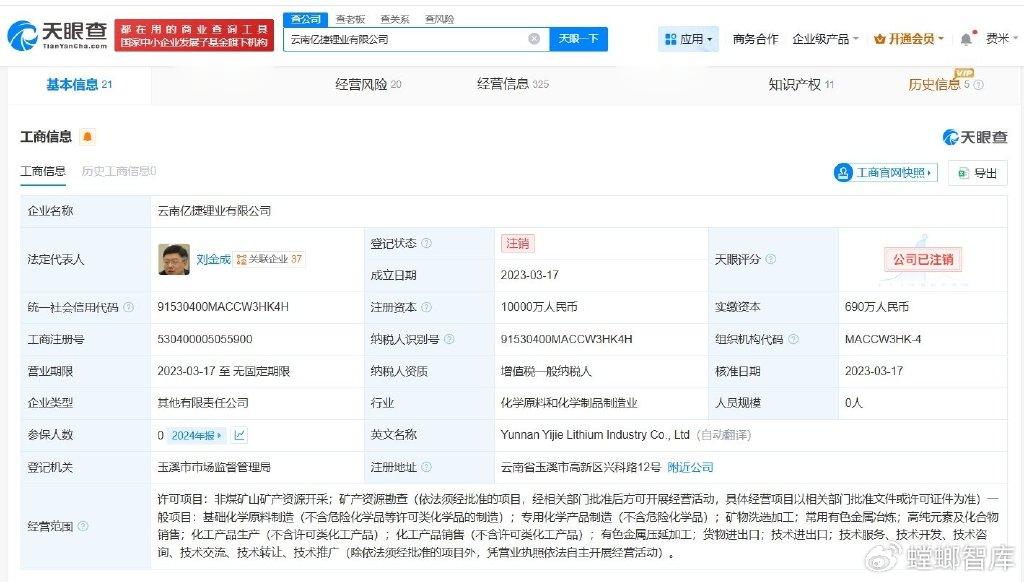Click company name 云南亿捷锂业有限公司 in table
Viewport: 1024px width, 582px height.
click(214, 211)
